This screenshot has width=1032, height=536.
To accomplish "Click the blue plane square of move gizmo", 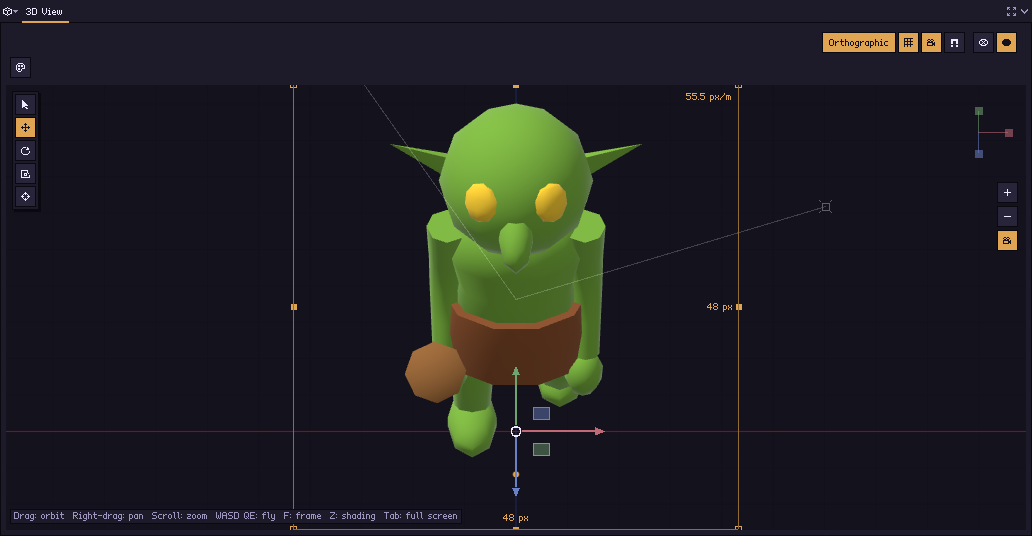I will pos(541,414).
